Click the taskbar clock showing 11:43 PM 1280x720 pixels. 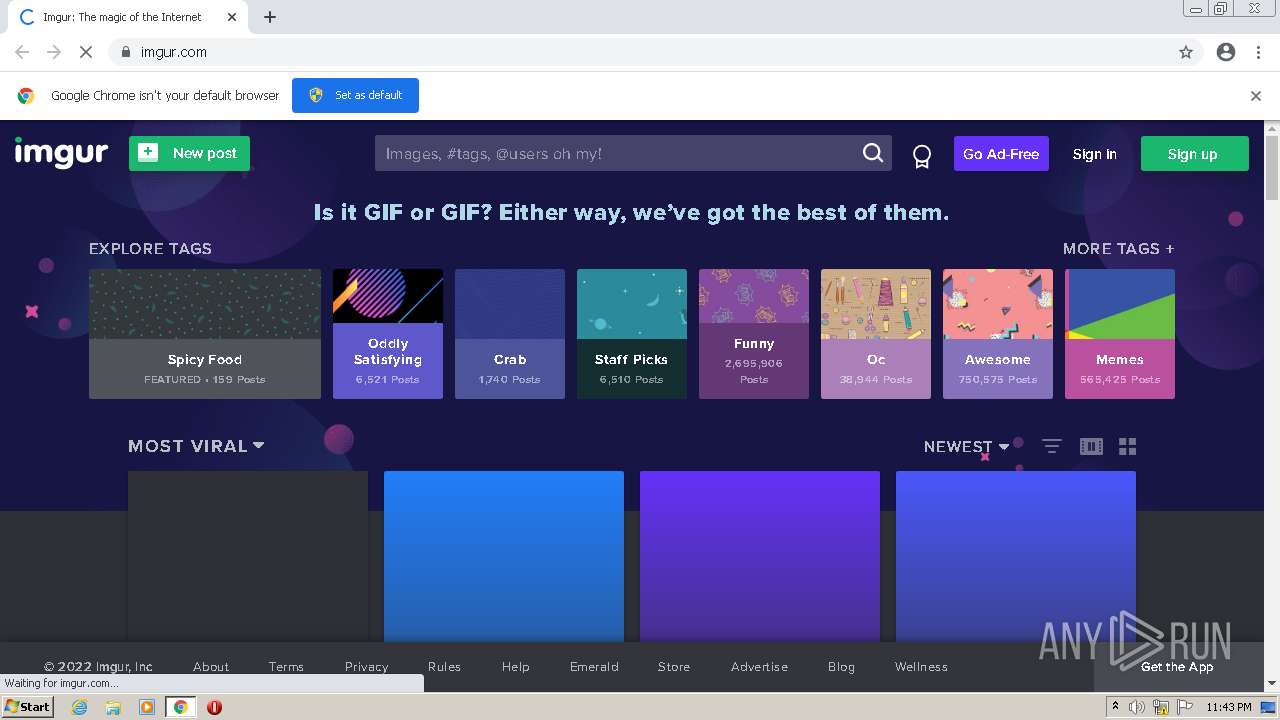(x=1229, y=707)
